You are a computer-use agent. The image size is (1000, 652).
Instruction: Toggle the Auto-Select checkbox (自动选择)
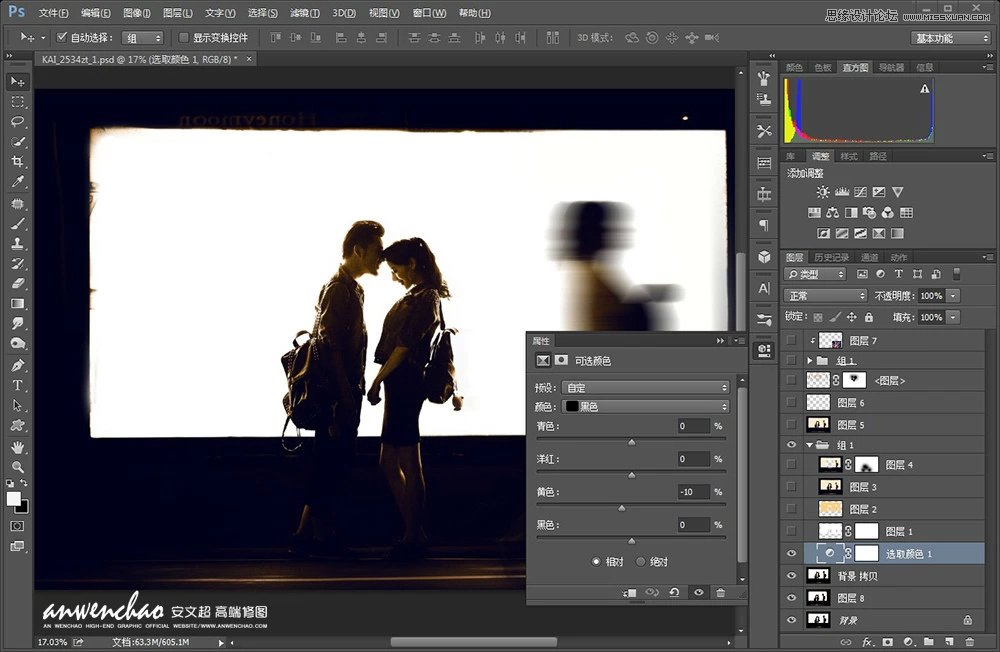[62, 38]
